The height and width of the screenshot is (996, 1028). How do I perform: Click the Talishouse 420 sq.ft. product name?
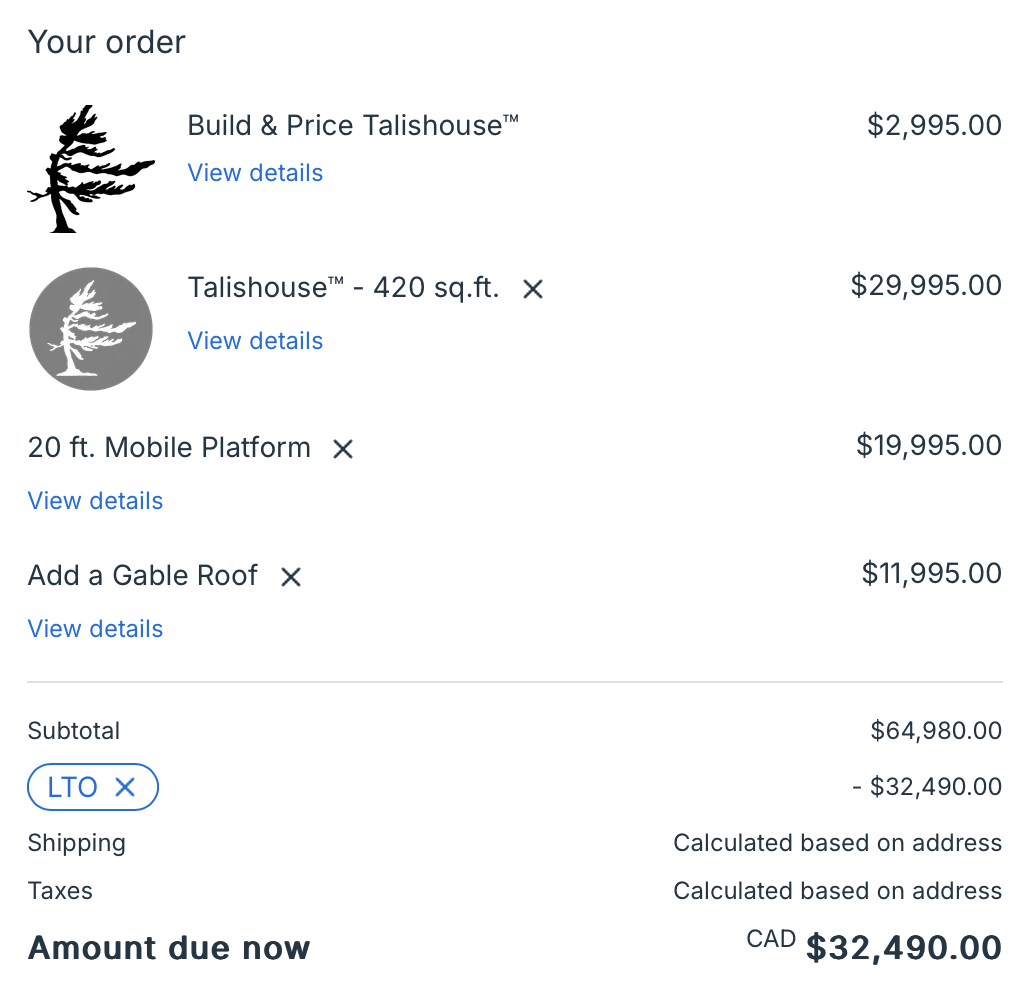coord(343,288)
